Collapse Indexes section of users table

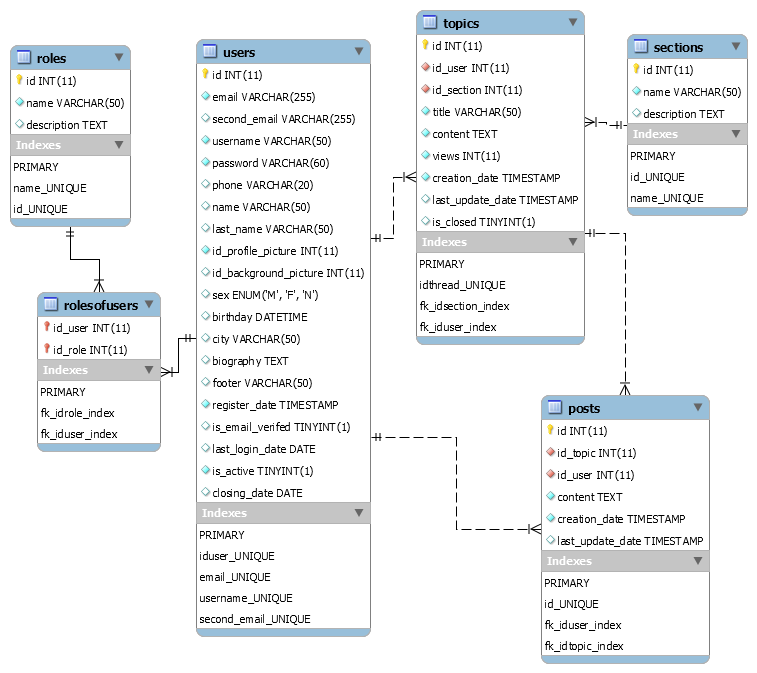359,512
